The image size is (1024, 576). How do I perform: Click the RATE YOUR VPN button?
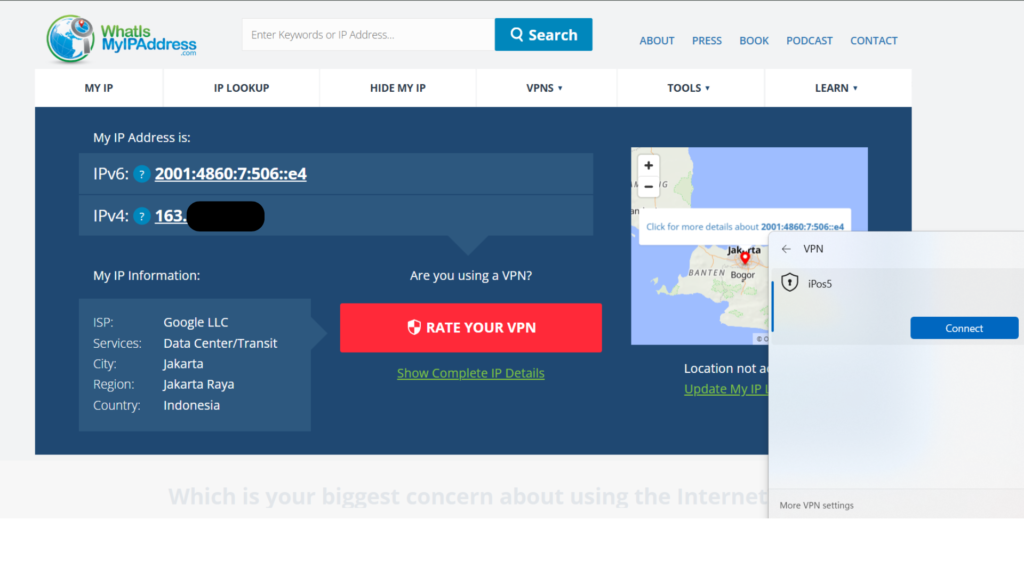(x=471, y=328)
